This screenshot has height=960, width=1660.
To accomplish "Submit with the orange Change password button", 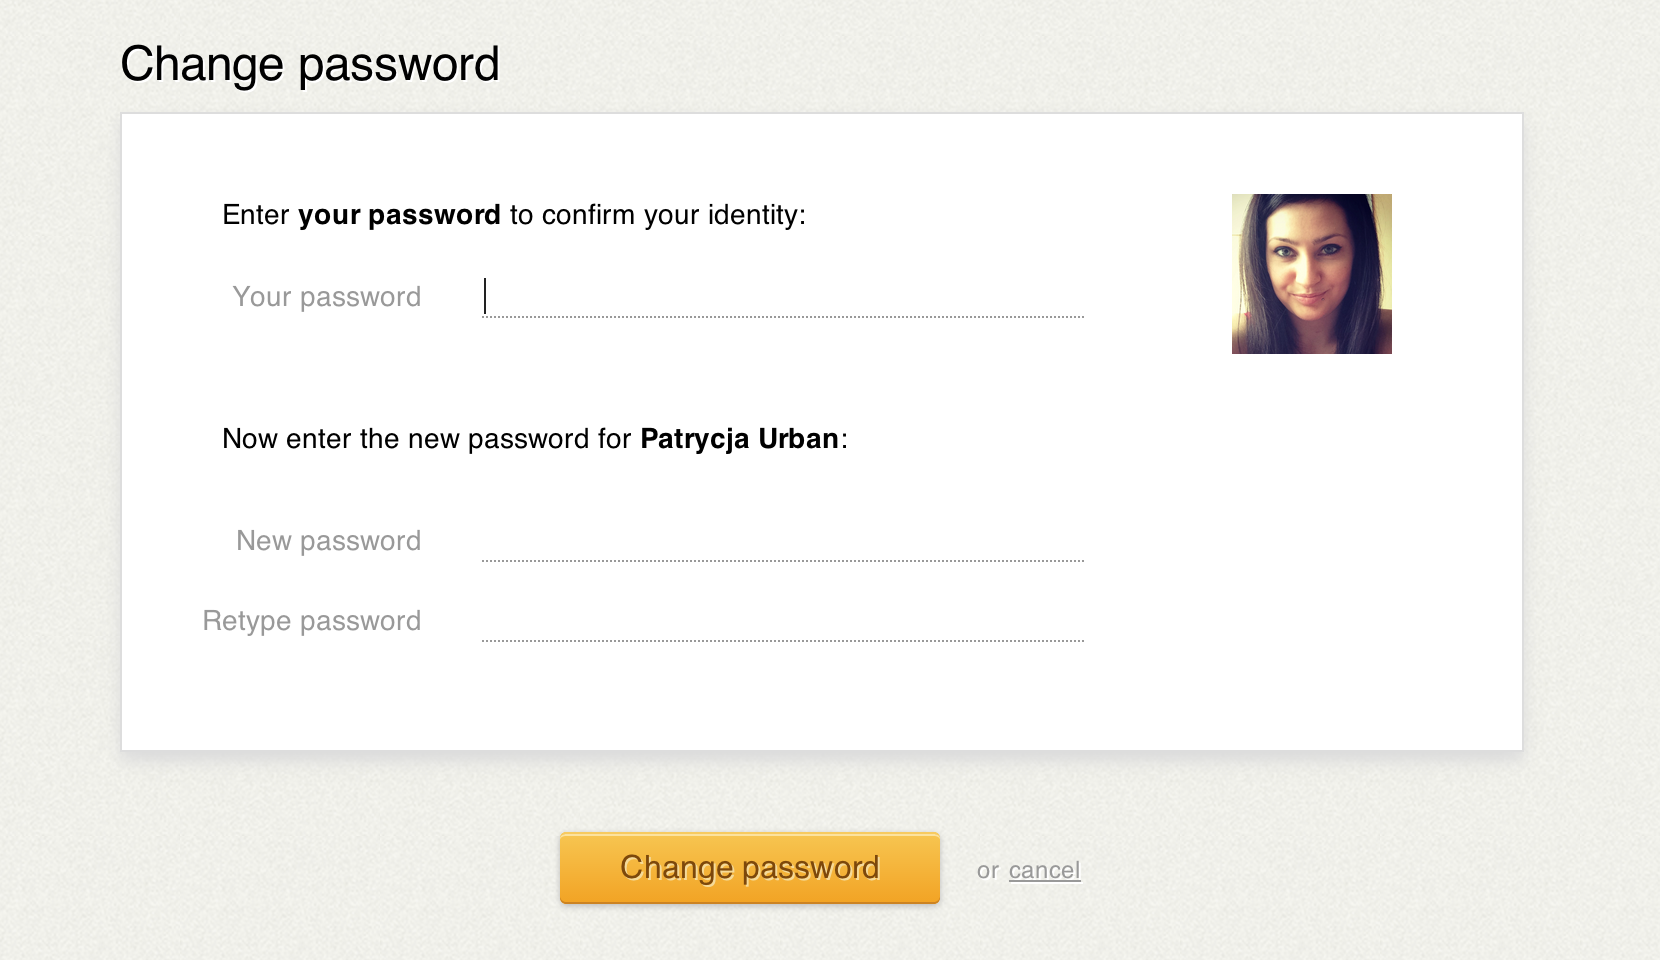I will click(x=750, y=868).
